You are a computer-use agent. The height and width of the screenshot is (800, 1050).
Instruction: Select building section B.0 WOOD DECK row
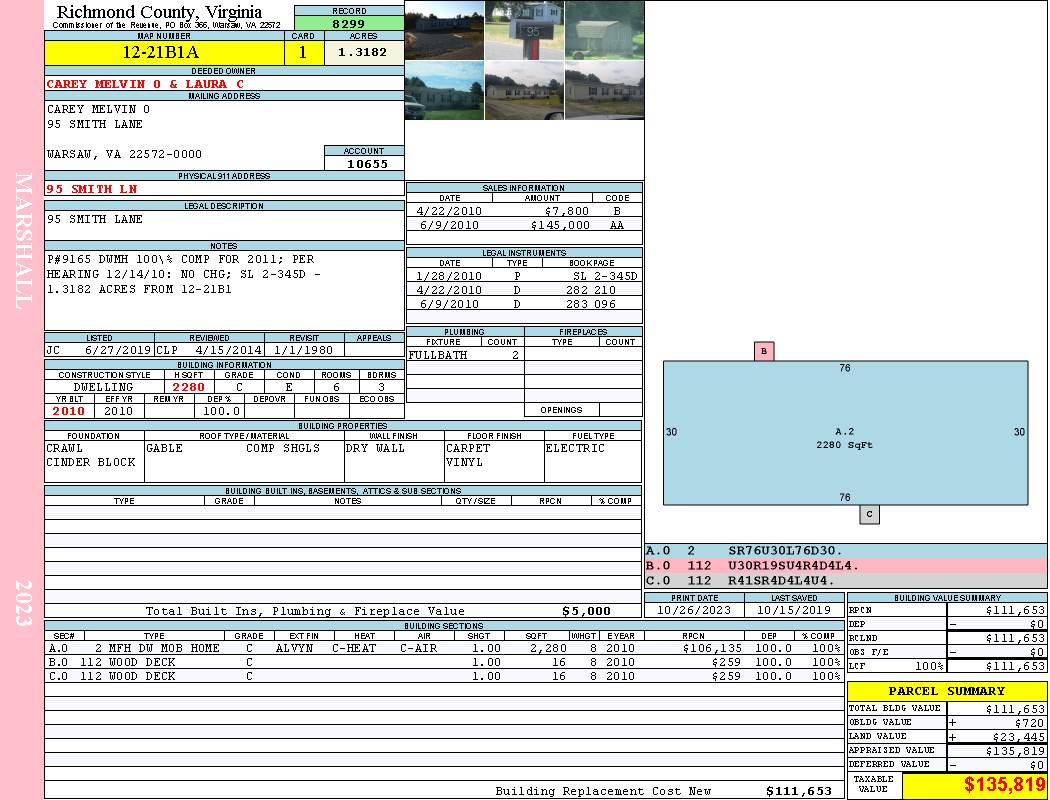[444, 662]
